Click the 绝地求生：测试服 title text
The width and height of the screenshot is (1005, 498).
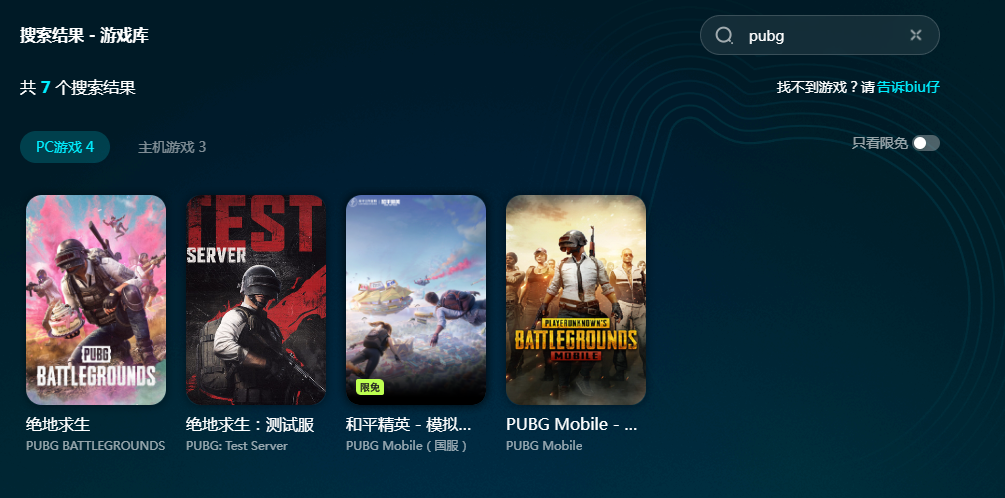(250, 424)
